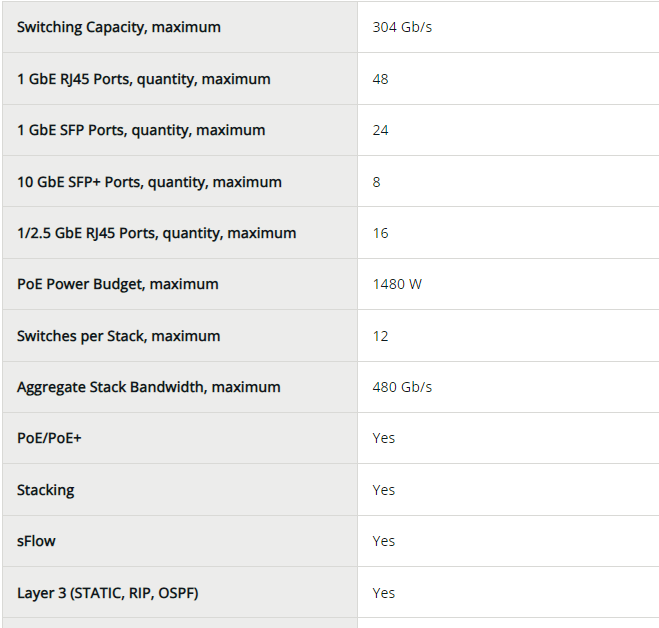Viewport: 659px width, 628px height.
Task: Click the sFlow row label
Action: (36, 541)
